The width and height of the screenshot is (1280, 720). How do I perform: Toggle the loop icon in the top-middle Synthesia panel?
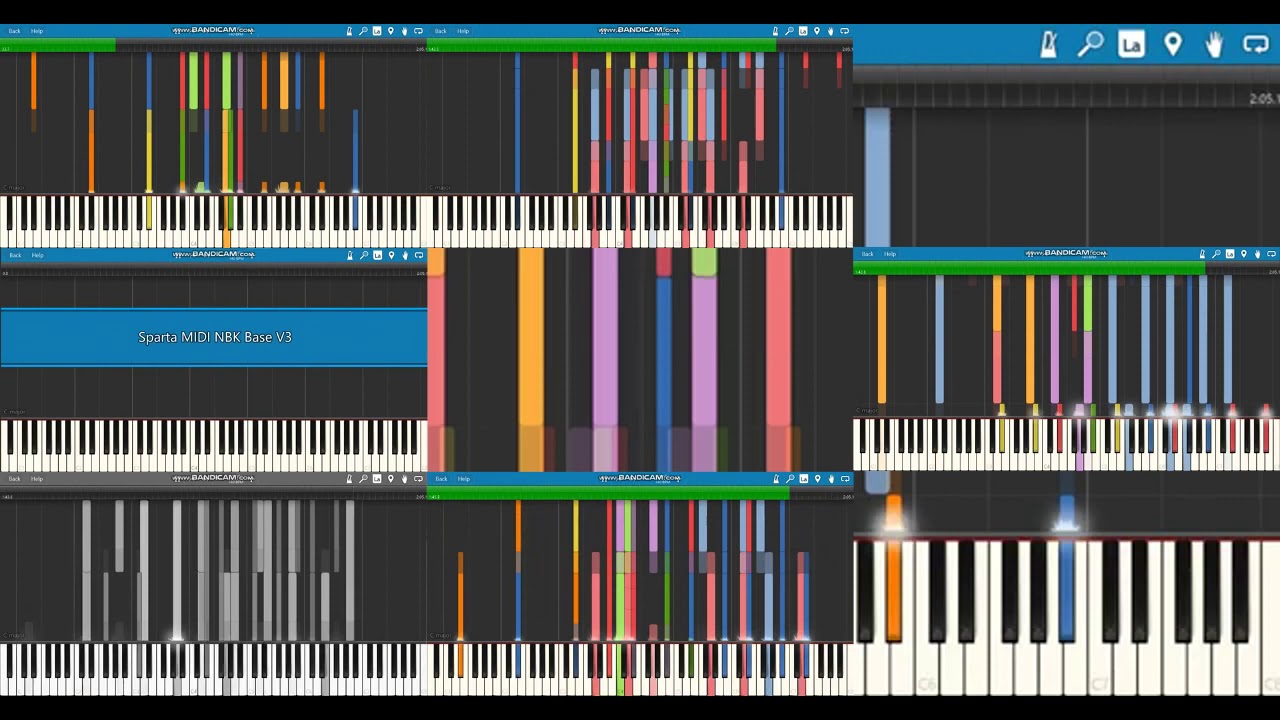tap(844, 31)
